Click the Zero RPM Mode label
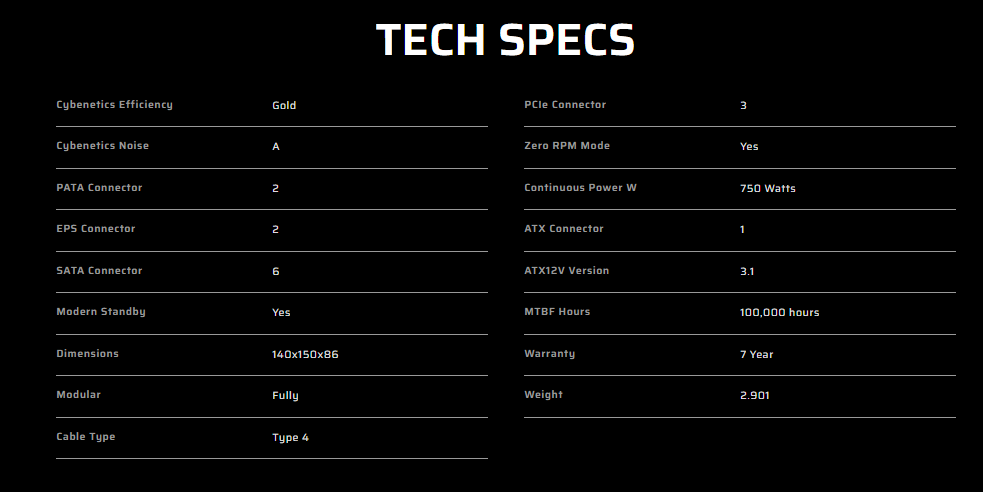 click(567, 146)
